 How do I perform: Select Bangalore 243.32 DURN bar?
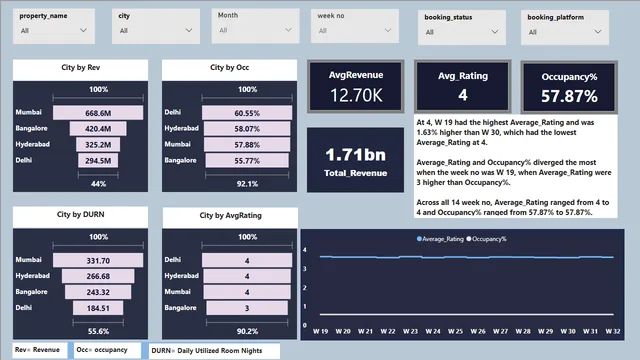pyautogui.click(x=98, y=292)
